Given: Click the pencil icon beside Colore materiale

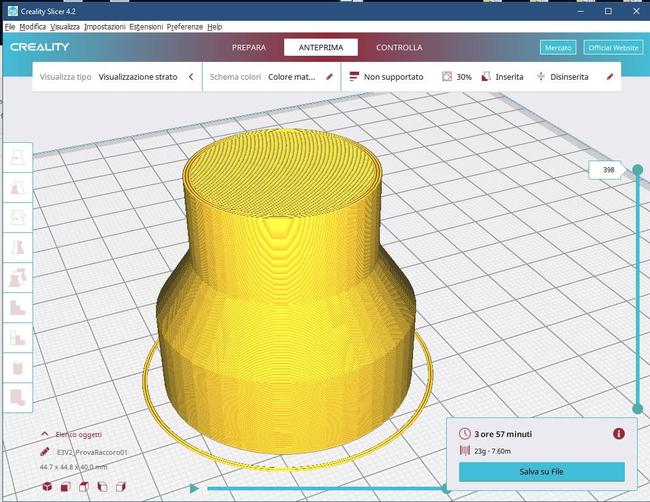Looking at the screenshot, I should click(x=329, y=76).
